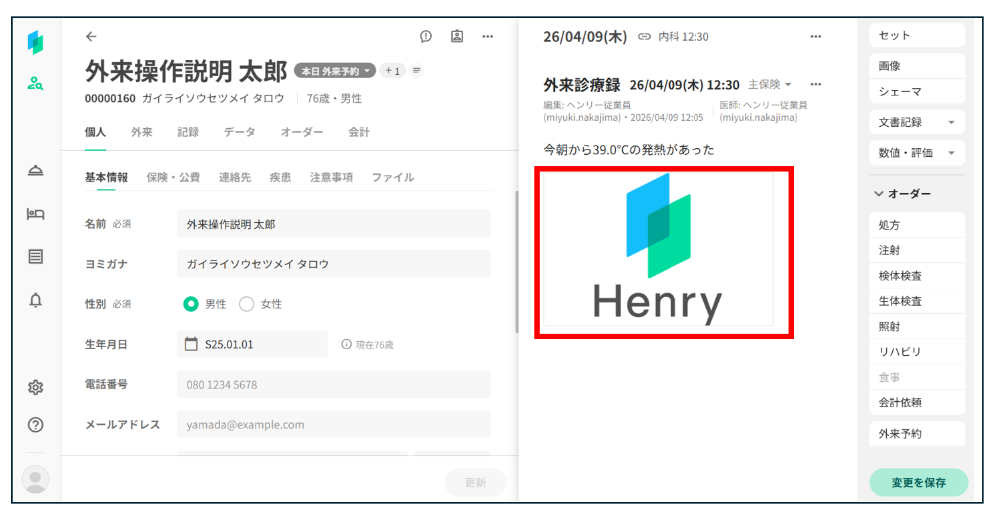Open settings gear in sidebar
The image size is (992, 508).
pos(35,387)
